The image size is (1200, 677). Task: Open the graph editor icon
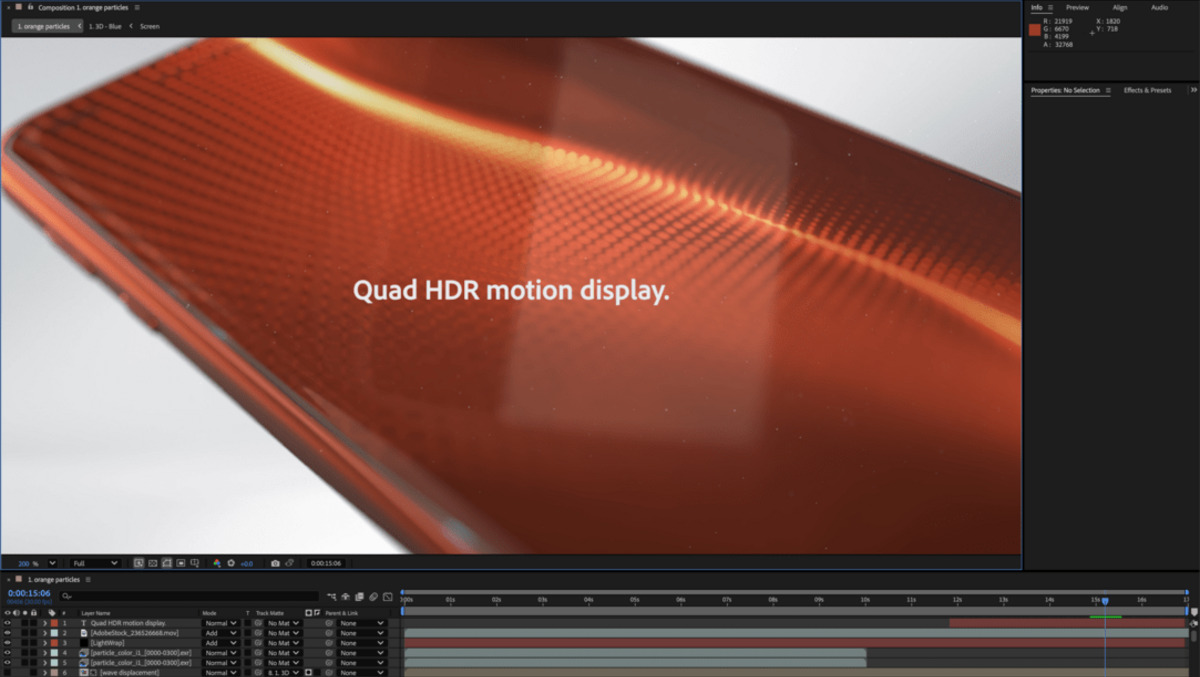pos(387,596)
